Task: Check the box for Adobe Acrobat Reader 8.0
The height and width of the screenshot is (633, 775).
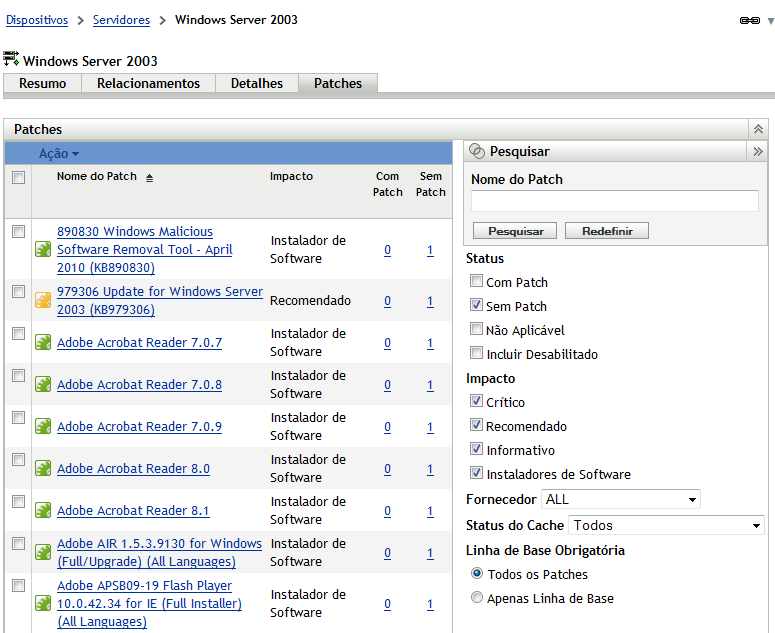Action: 18,459
